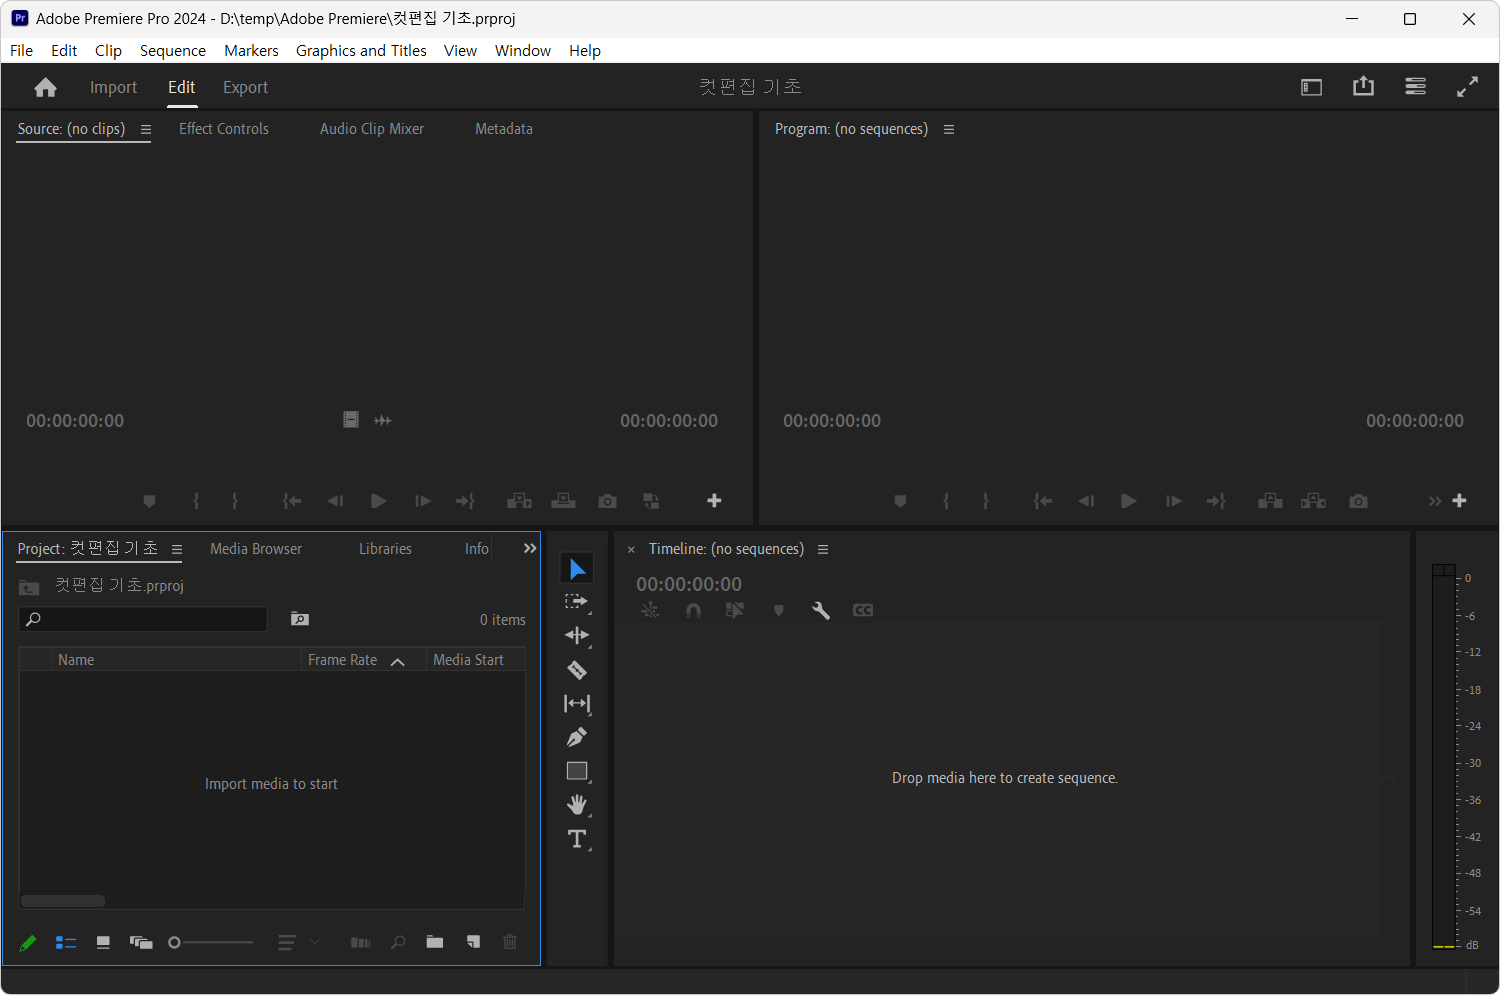Image resolution: width=1500 pixels, height=995 pixels.
Task: Toggle Linked Selection in Timeline
Action: pyautogui.click(x=735, y=610)
